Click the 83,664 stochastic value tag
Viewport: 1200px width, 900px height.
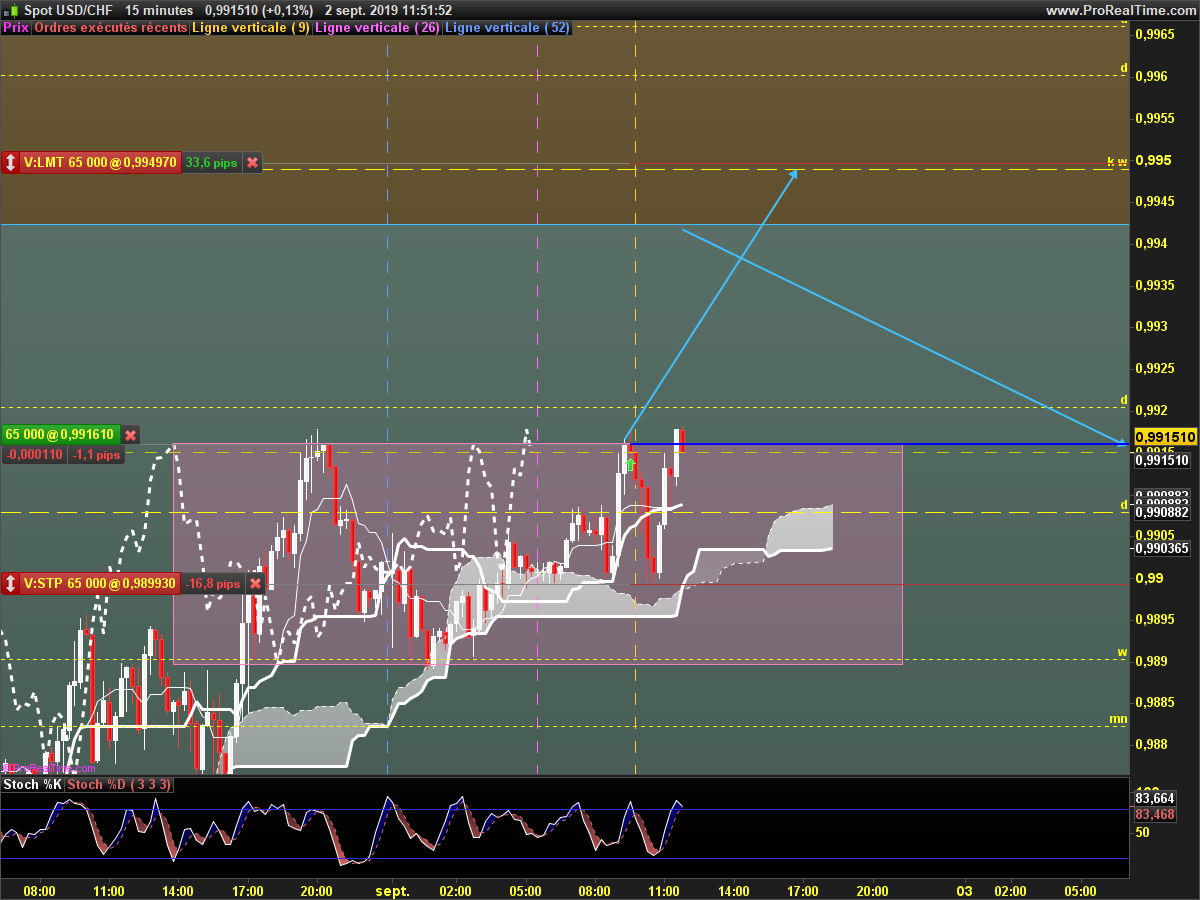1155,798
